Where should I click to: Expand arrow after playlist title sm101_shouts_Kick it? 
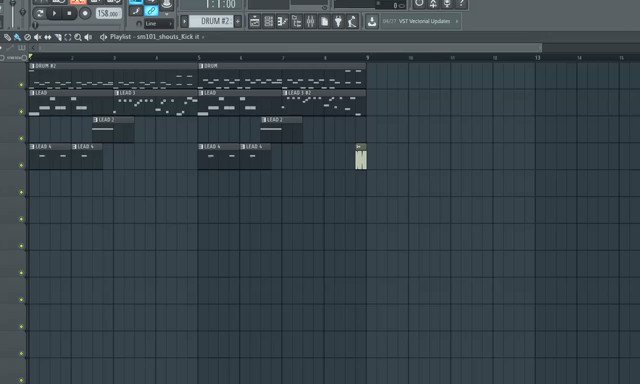(x=203, y=37)
